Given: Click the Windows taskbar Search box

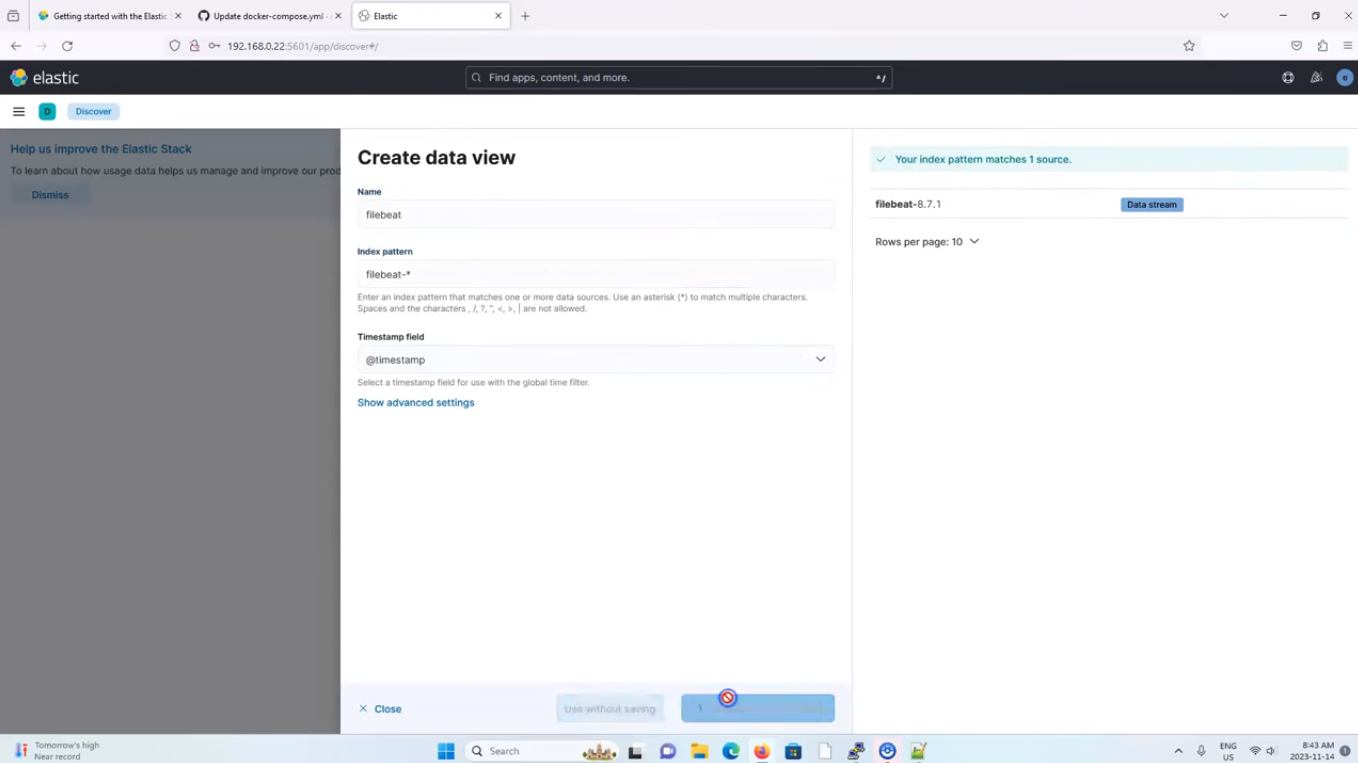Looking at the screenshot, I should pyautogui.click(x=542, y=751).
